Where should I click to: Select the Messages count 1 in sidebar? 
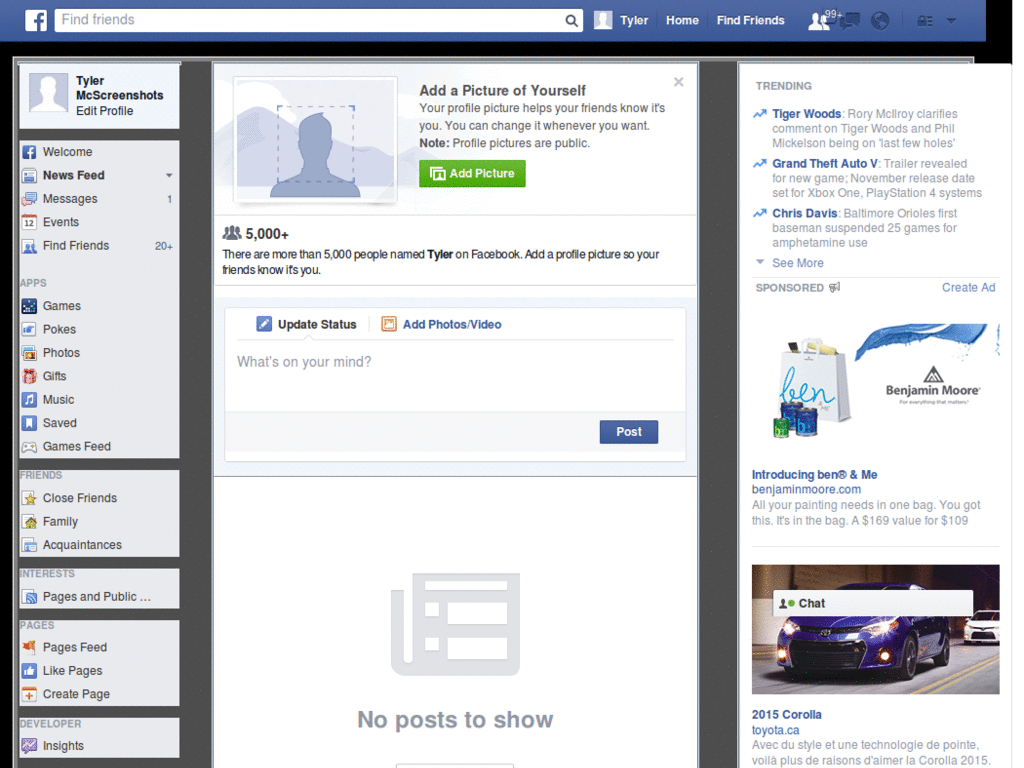click(x=169, y=199)
